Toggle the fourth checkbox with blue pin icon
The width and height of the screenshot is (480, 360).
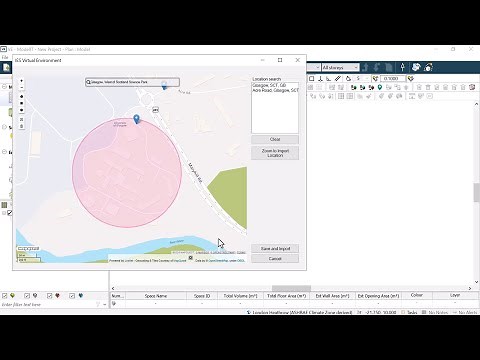[72, 296]
